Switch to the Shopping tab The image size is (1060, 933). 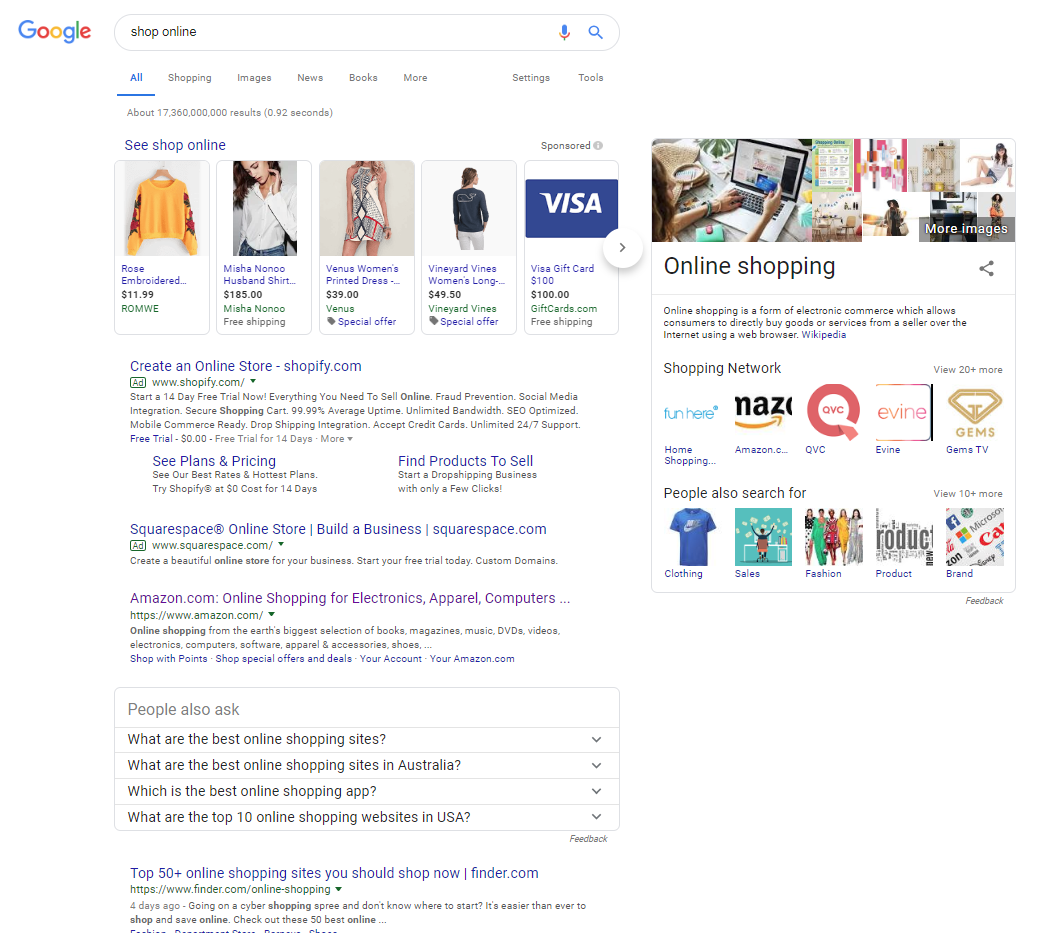(x=190, y=78)
